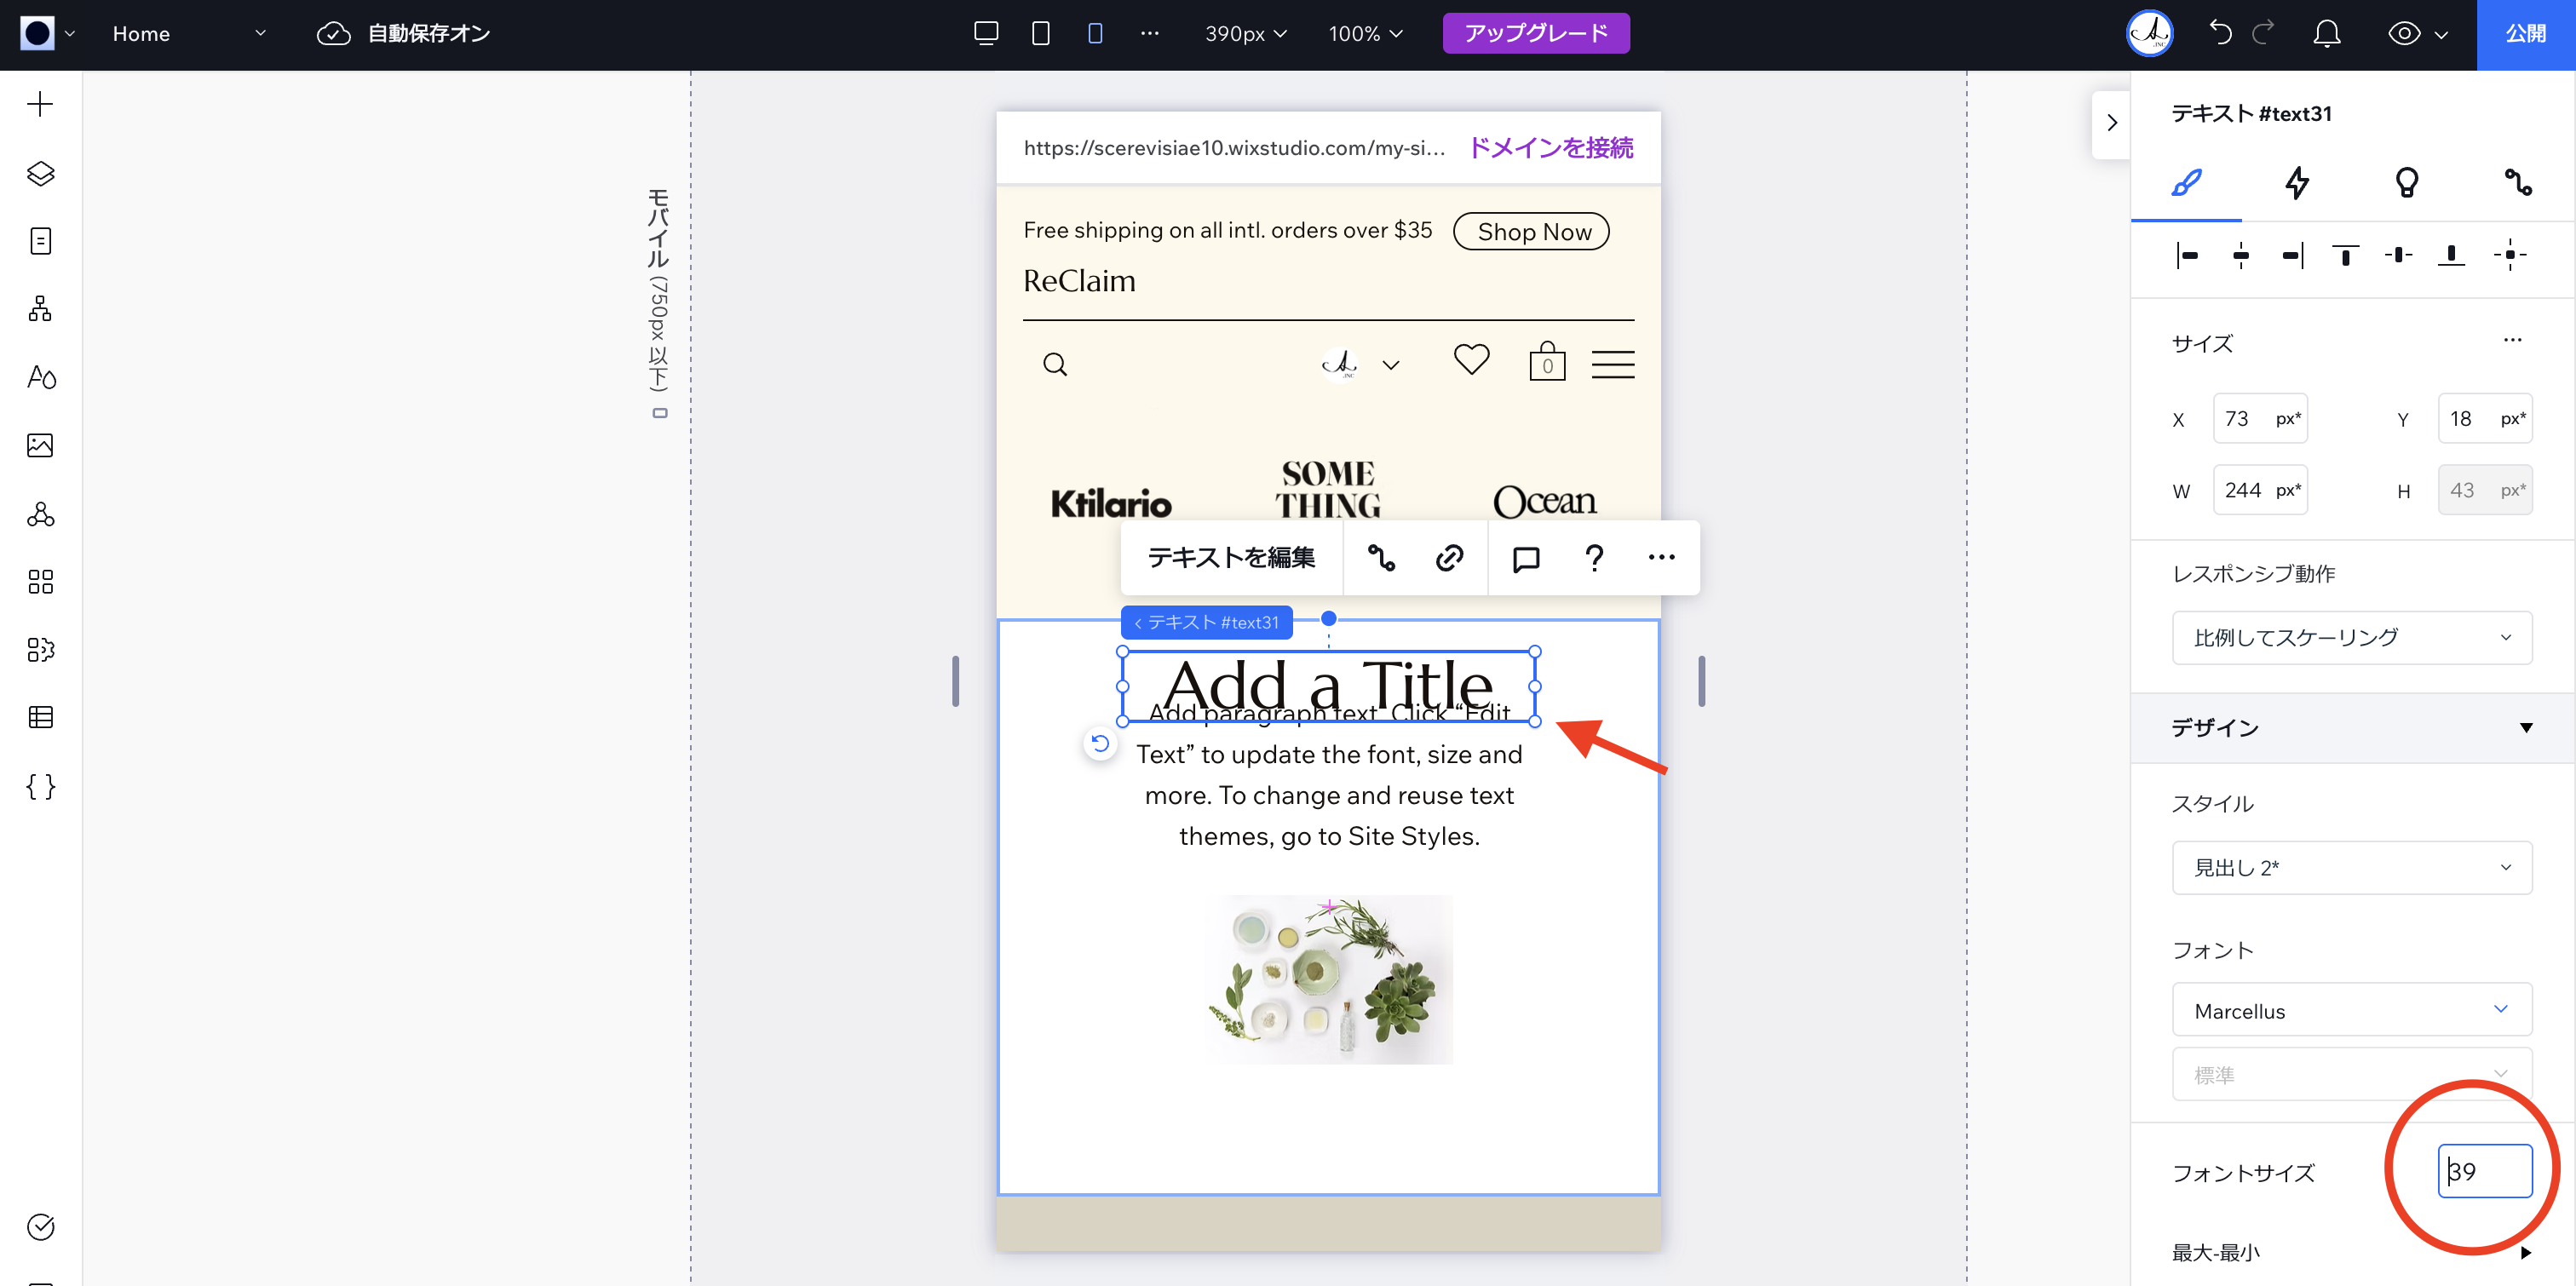Screen dimensions: 2576x1286
Task: Open the Marcellus font dropdown
Action: coord(2351,1010)
